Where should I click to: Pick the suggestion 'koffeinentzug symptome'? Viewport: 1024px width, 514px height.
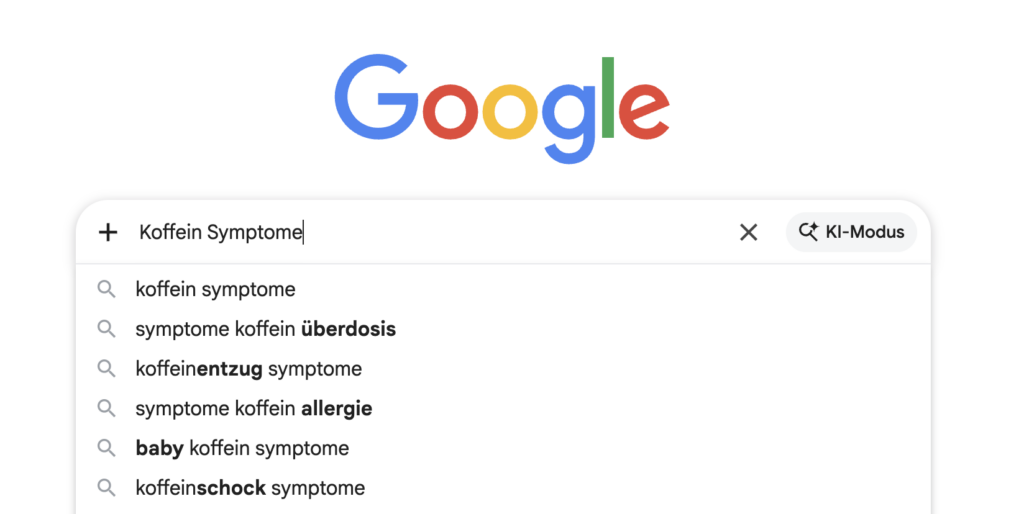tap(249, 369)
